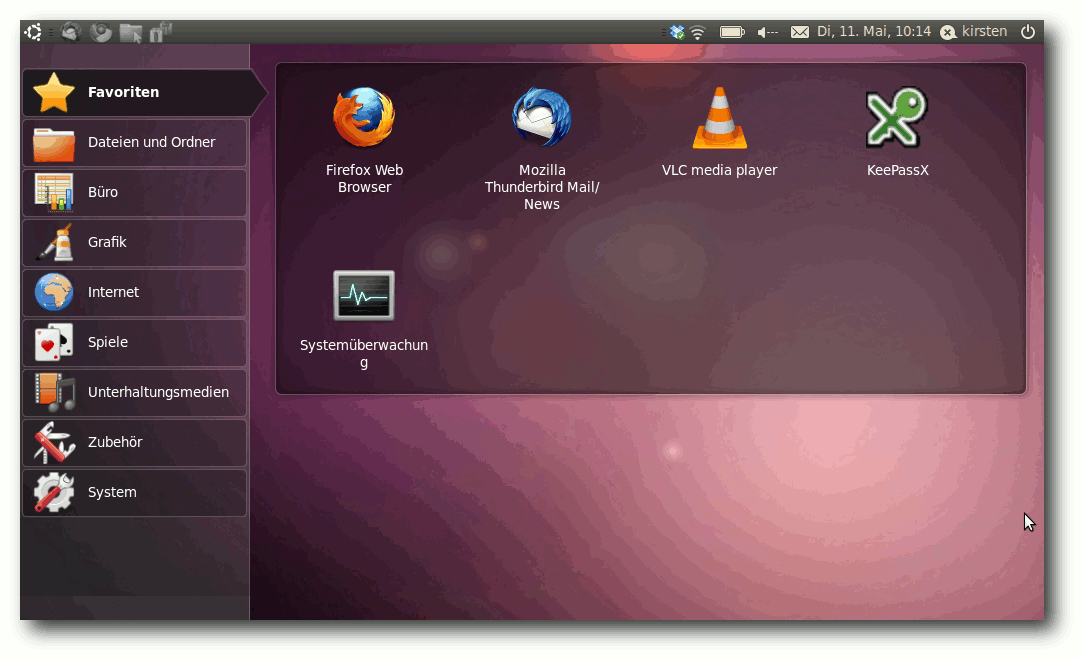This screenshot has height=660, width=1084.
Task: Open Systemüberwachung system monitor
Action: [364, 320]
